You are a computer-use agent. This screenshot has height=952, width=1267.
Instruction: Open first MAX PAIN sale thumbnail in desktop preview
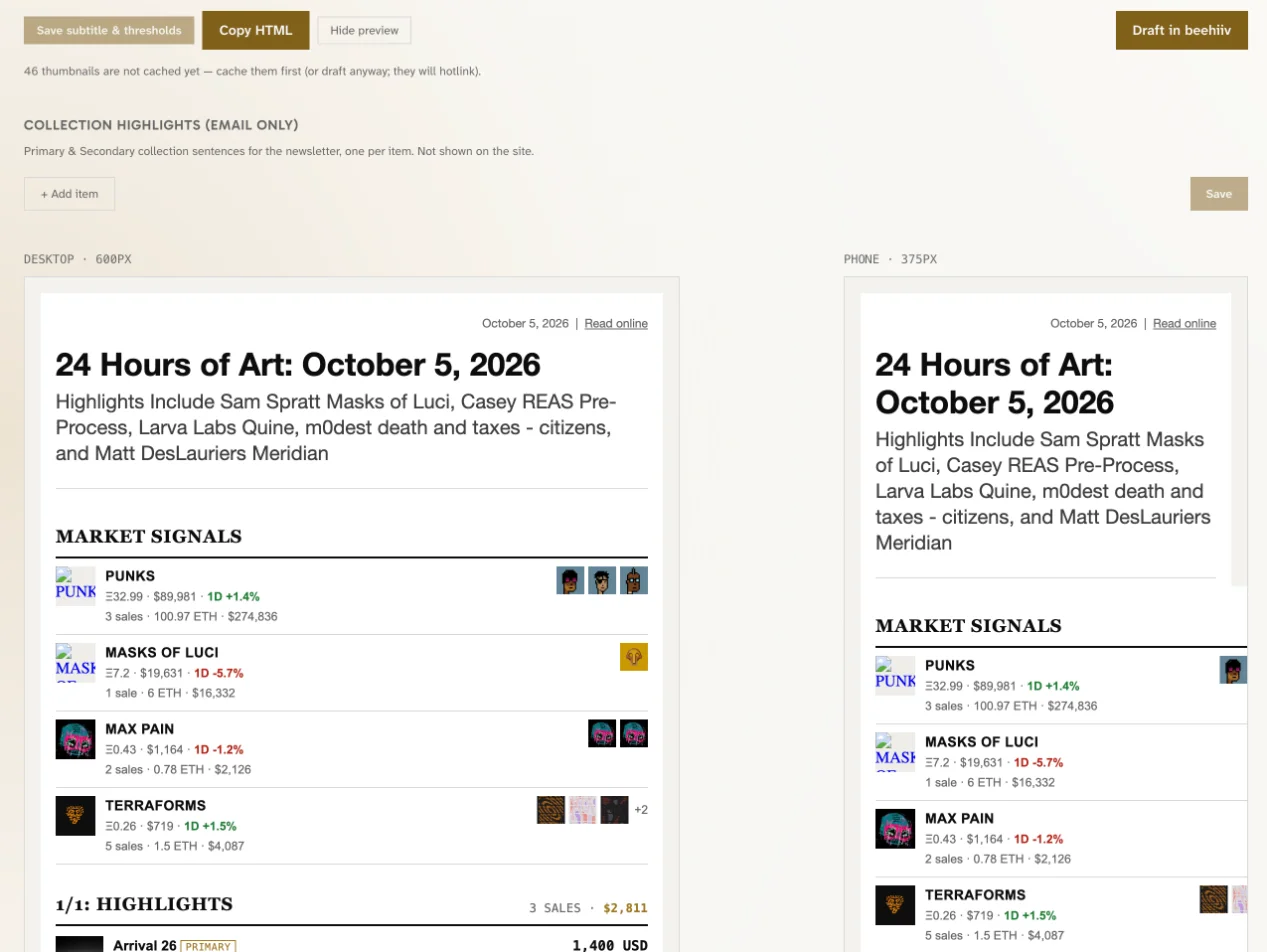(x=602, y=733)
